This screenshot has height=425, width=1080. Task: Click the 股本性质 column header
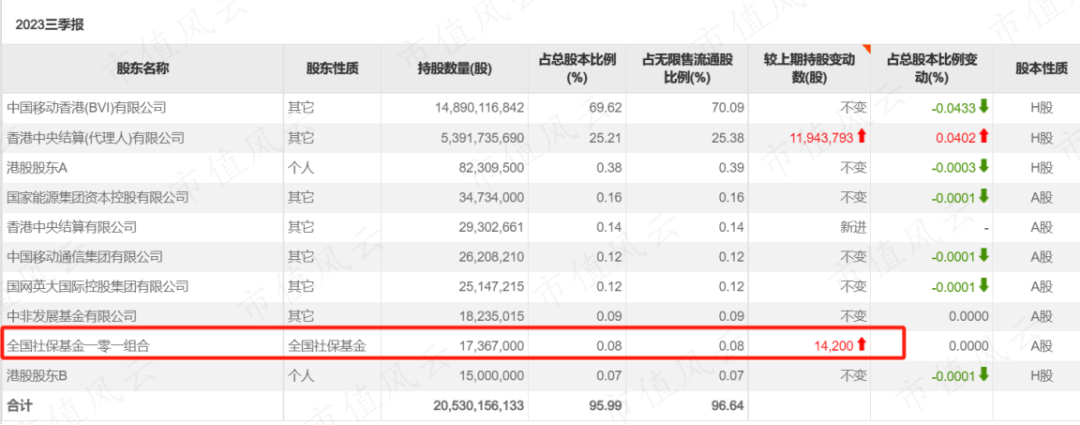pos(1041,68)
